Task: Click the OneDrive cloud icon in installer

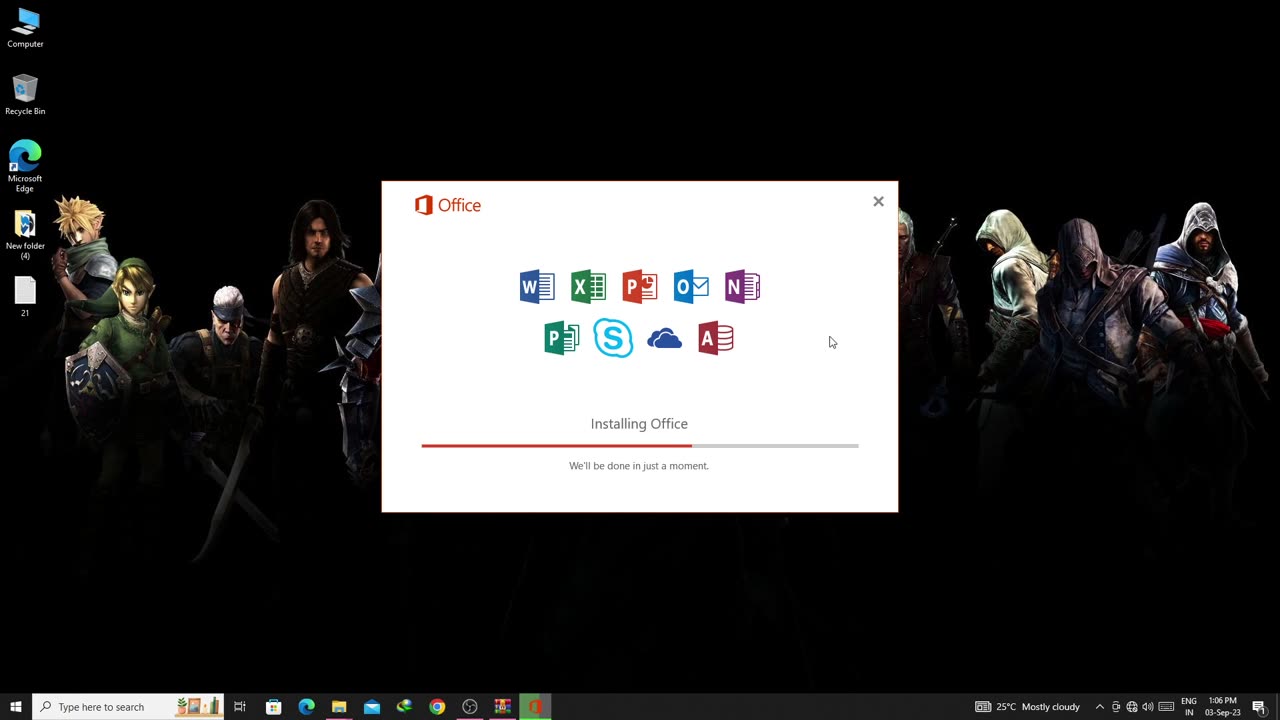Action: click(664, 340)
